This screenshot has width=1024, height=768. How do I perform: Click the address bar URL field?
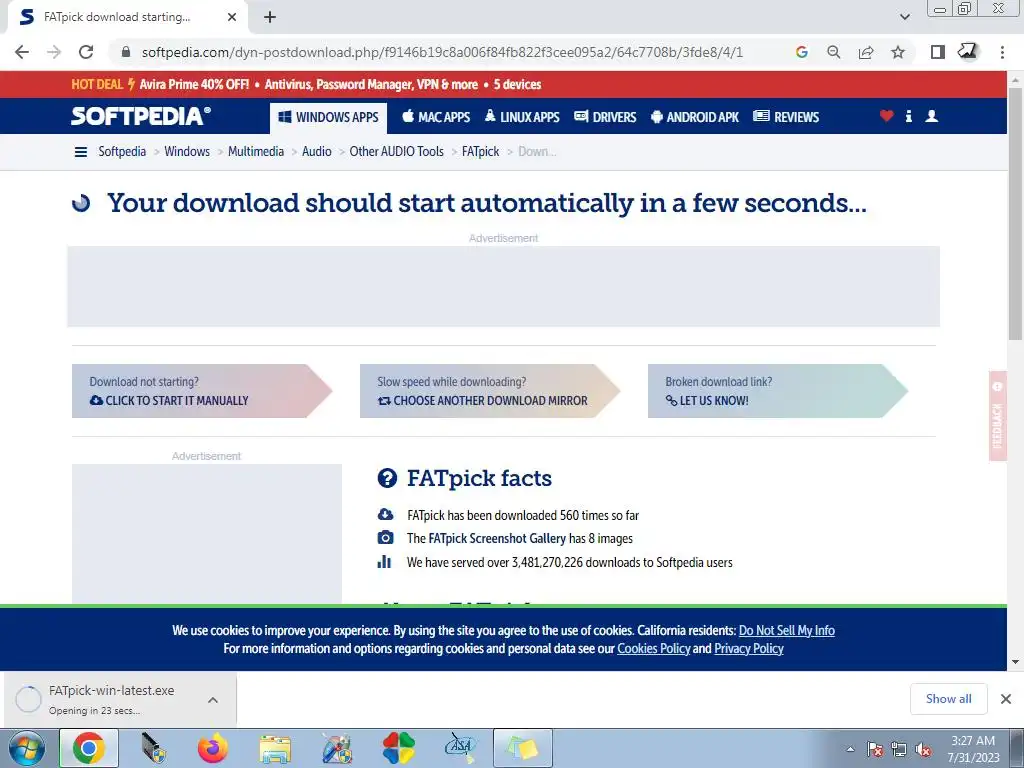[441, 52]
